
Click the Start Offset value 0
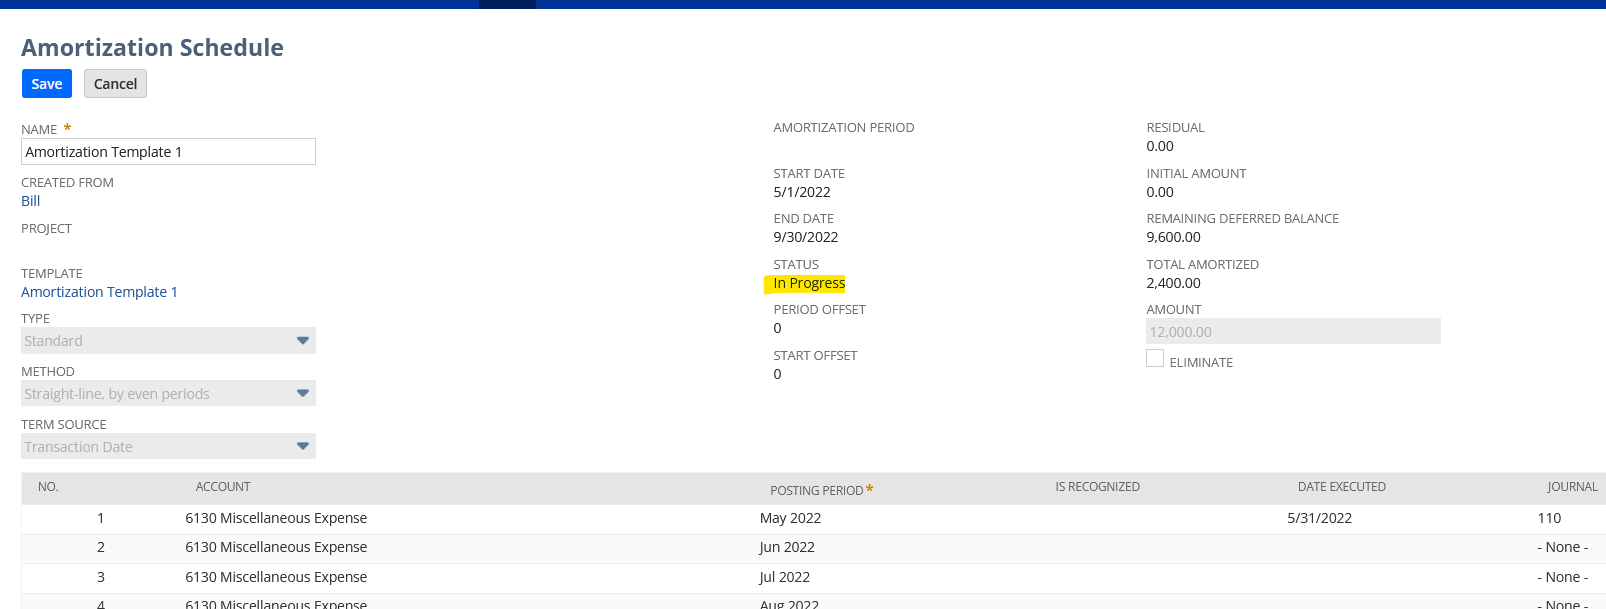pyautogui.click(x=777, y=374)
